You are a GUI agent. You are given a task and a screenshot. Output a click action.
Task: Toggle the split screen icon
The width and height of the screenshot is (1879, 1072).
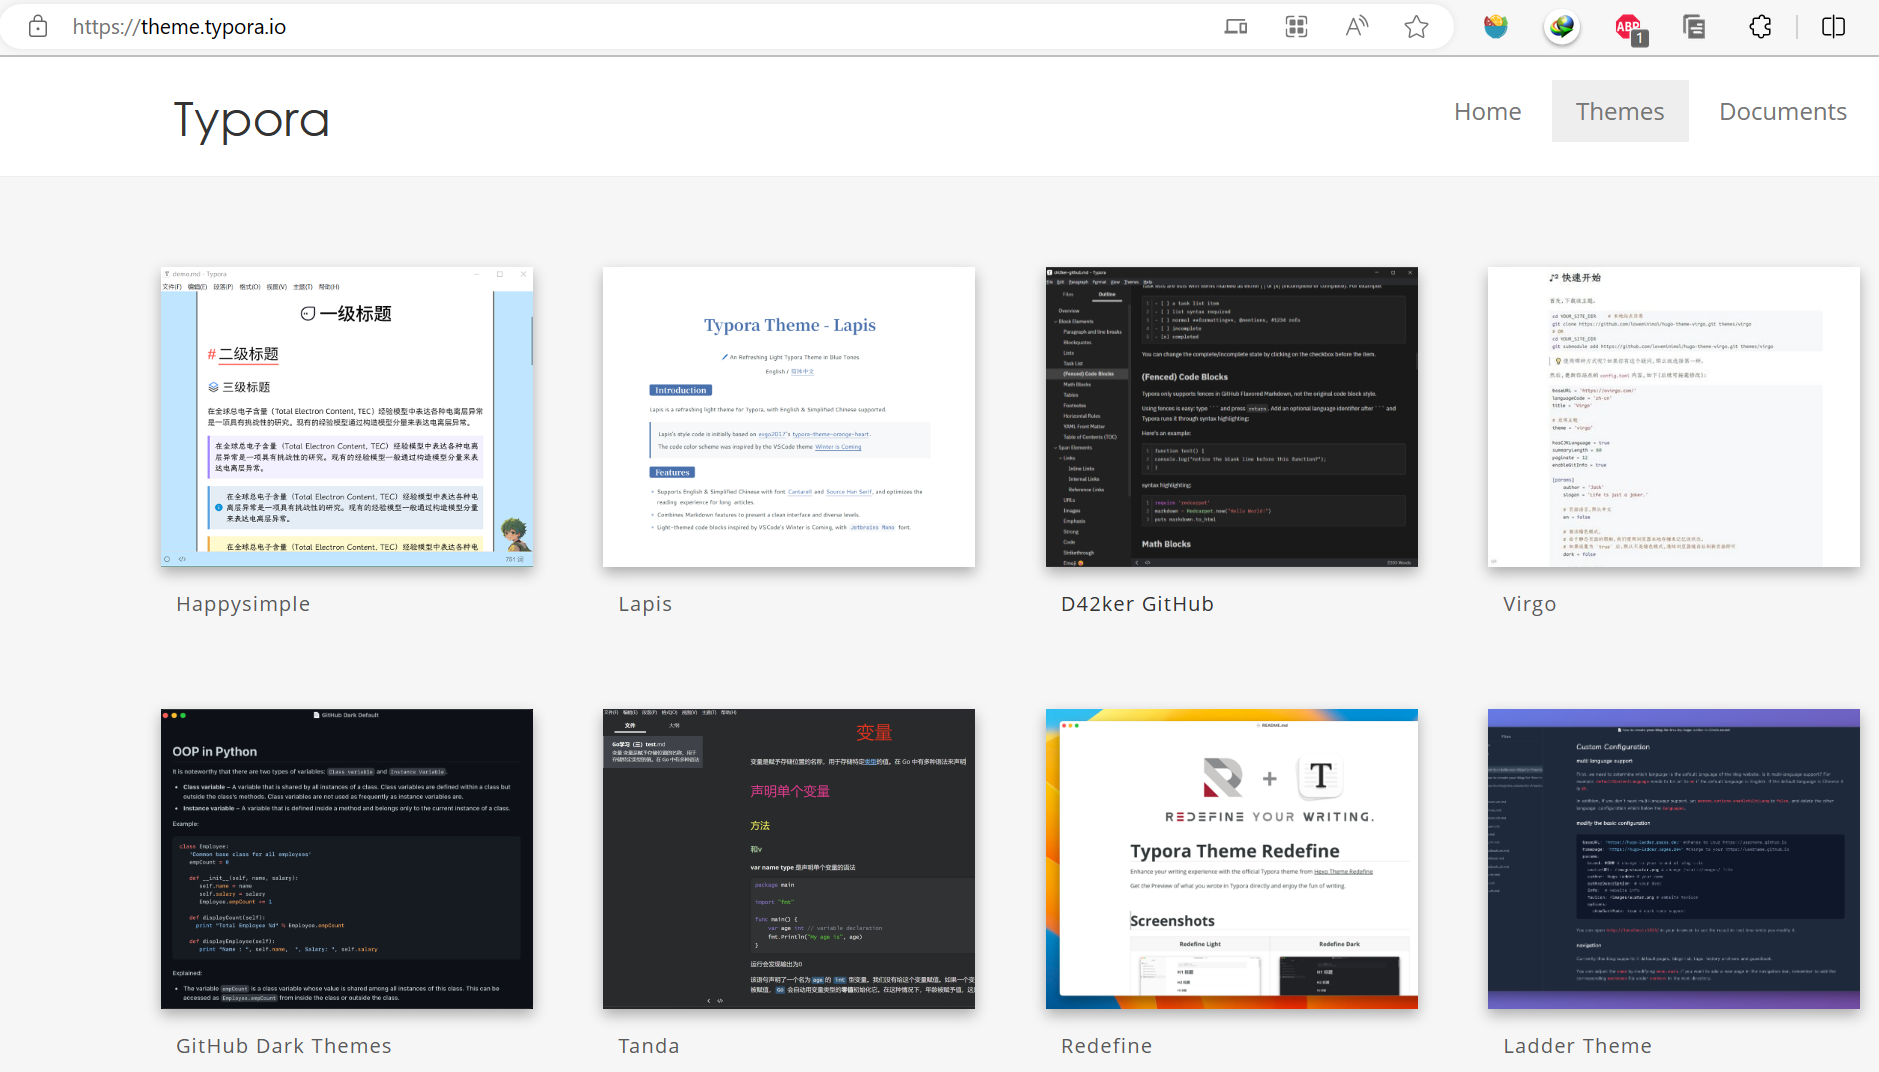point(1833,27)
